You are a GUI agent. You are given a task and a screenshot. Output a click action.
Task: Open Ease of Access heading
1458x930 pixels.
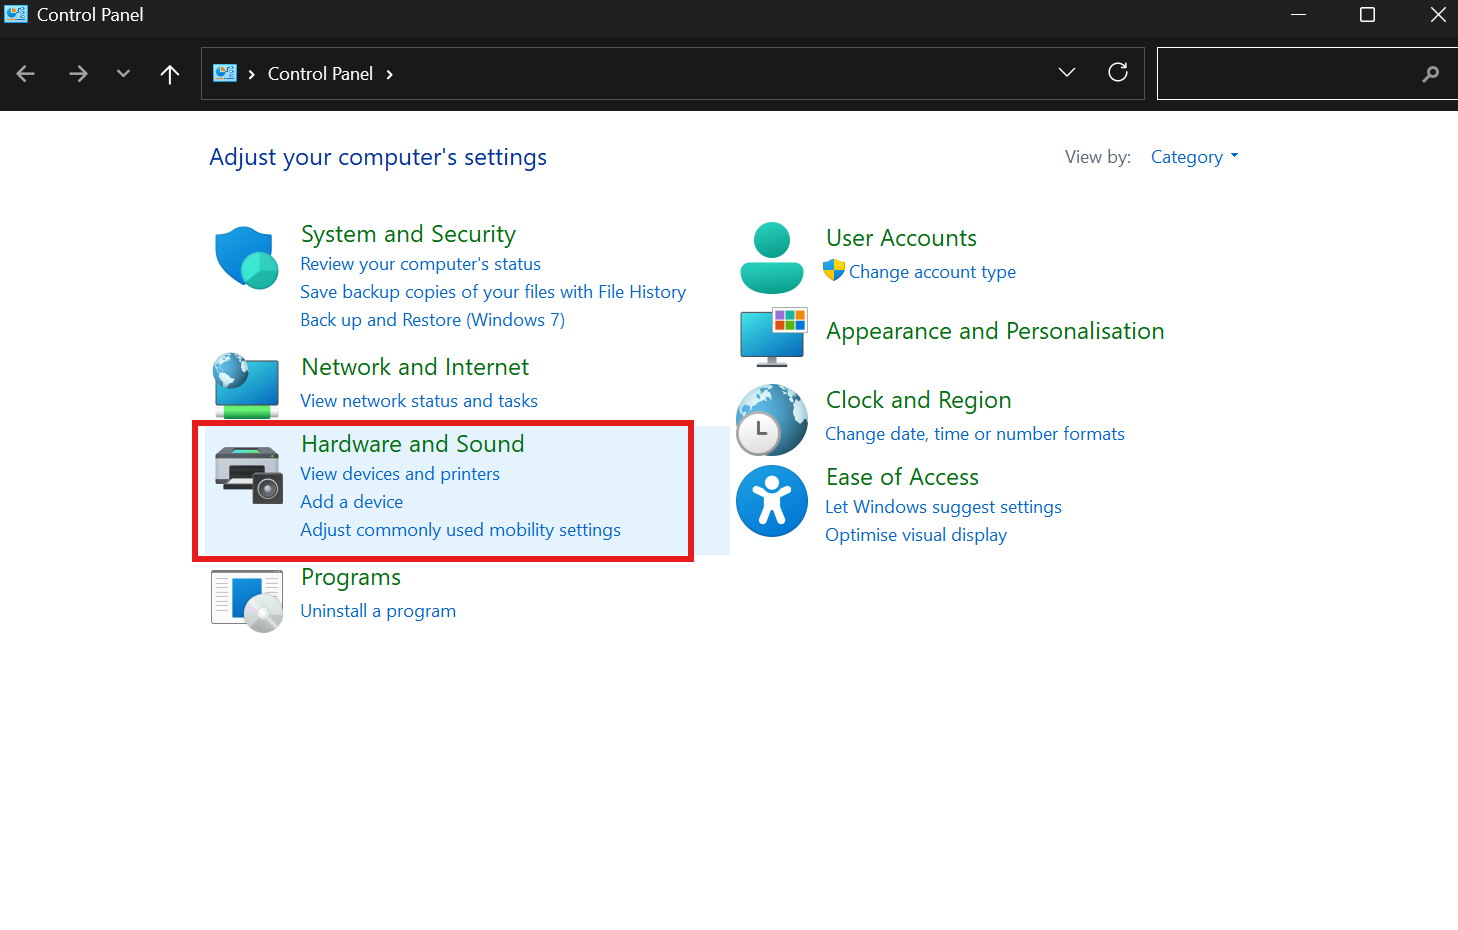(902, 477)
